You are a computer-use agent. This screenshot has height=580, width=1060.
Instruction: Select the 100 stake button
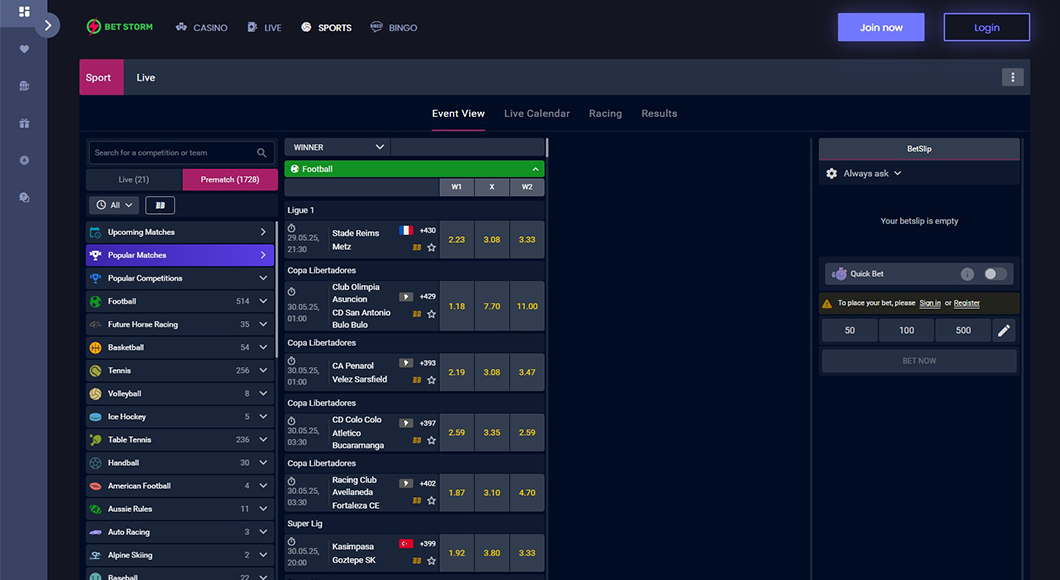tap(907, 331)
